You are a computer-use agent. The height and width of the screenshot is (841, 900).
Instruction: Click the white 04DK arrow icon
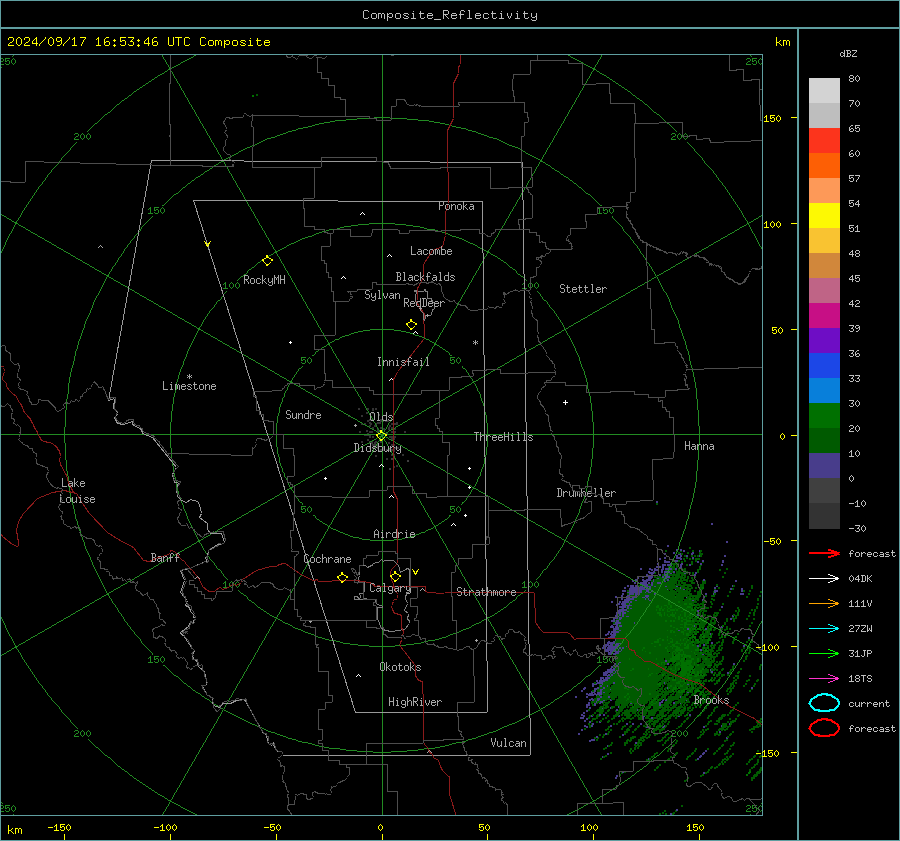click(824, 579)
